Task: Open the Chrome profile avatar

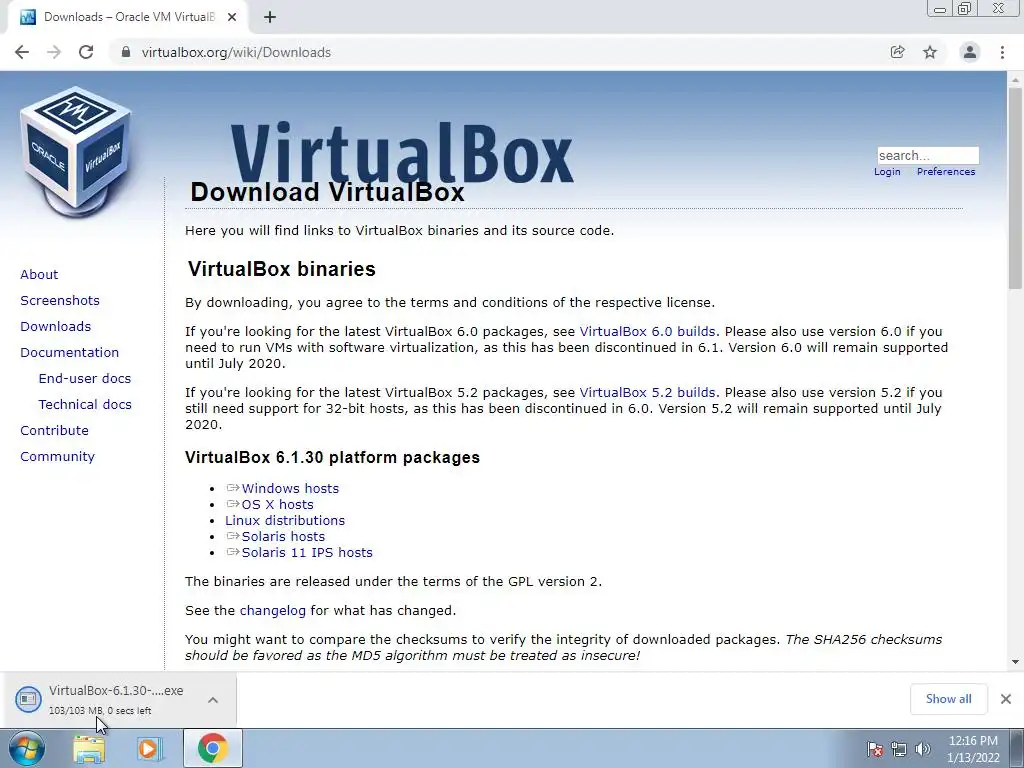Action: [970, 52]
